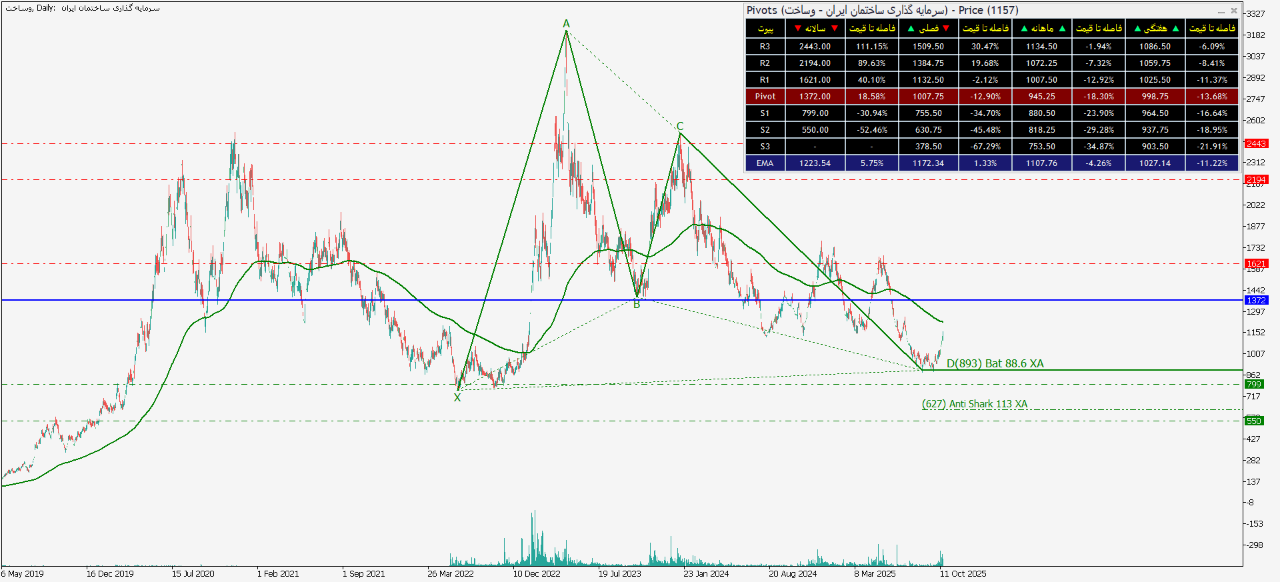
Task: Close the Pivots panel
Action: [x=1234, y=10]
